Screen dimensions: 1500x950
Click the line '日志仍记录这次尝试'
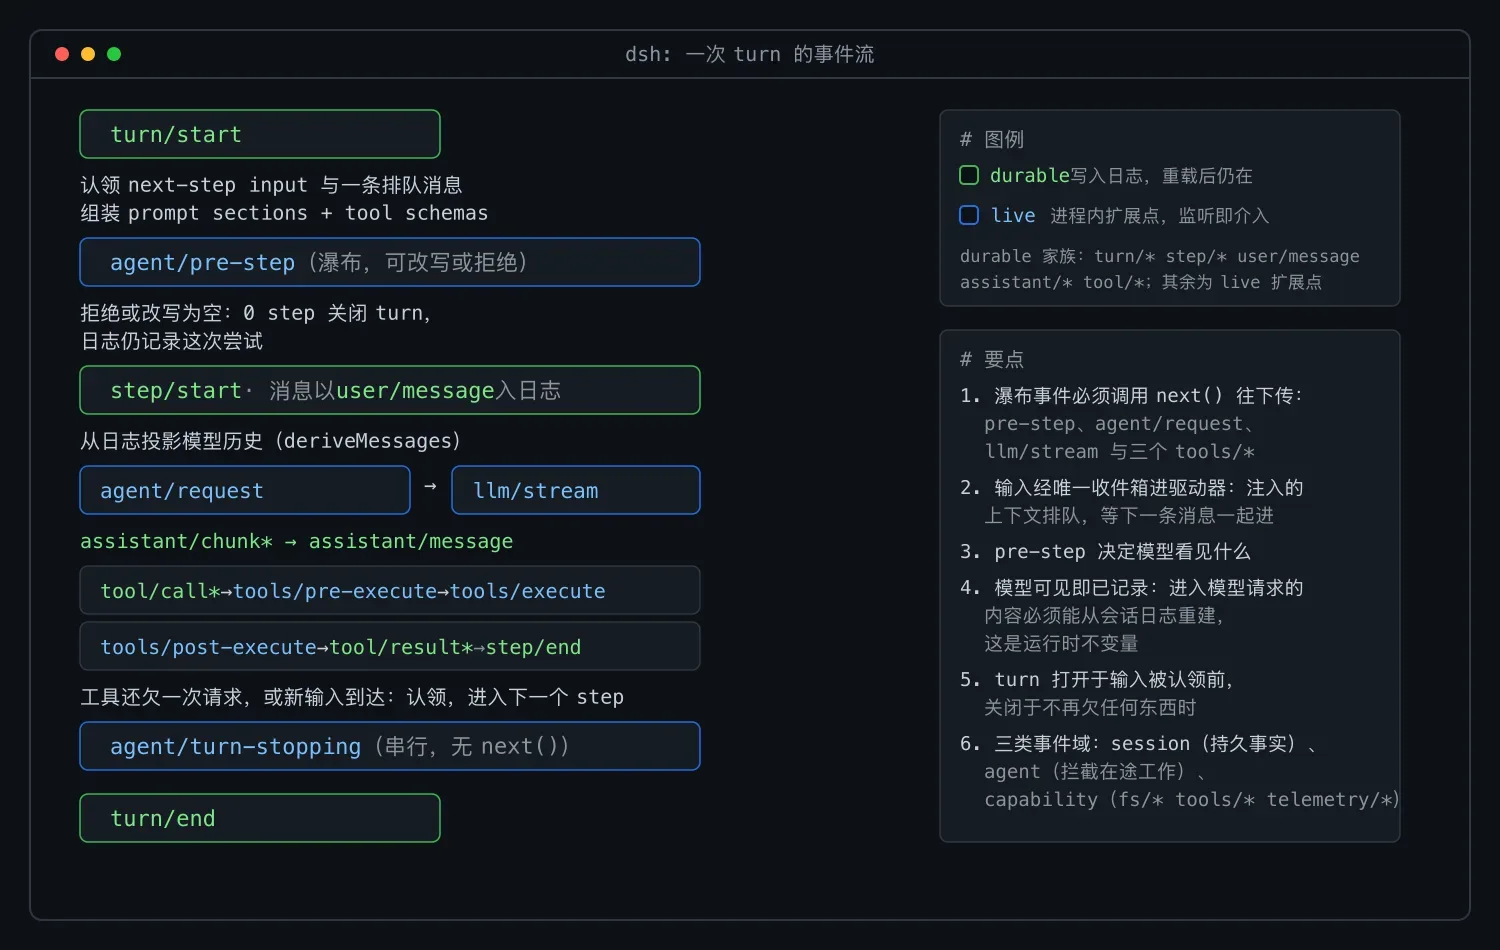[x=172, y=341]
